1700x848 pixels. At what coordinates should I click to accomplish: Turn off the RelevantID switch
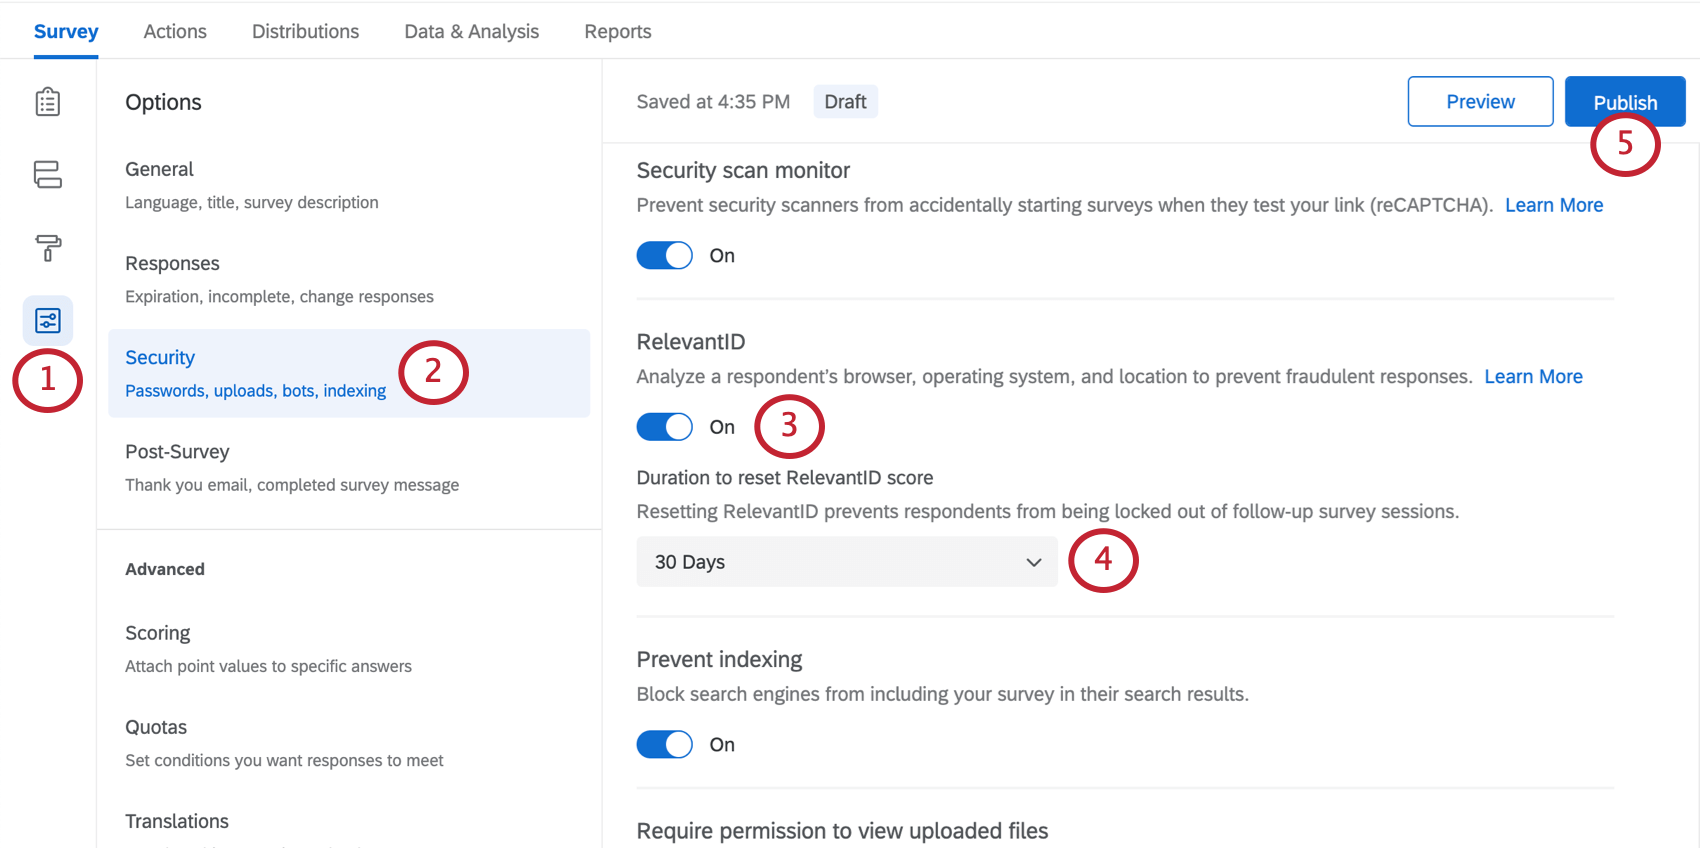pyautogui.click(x=664, y=426)
